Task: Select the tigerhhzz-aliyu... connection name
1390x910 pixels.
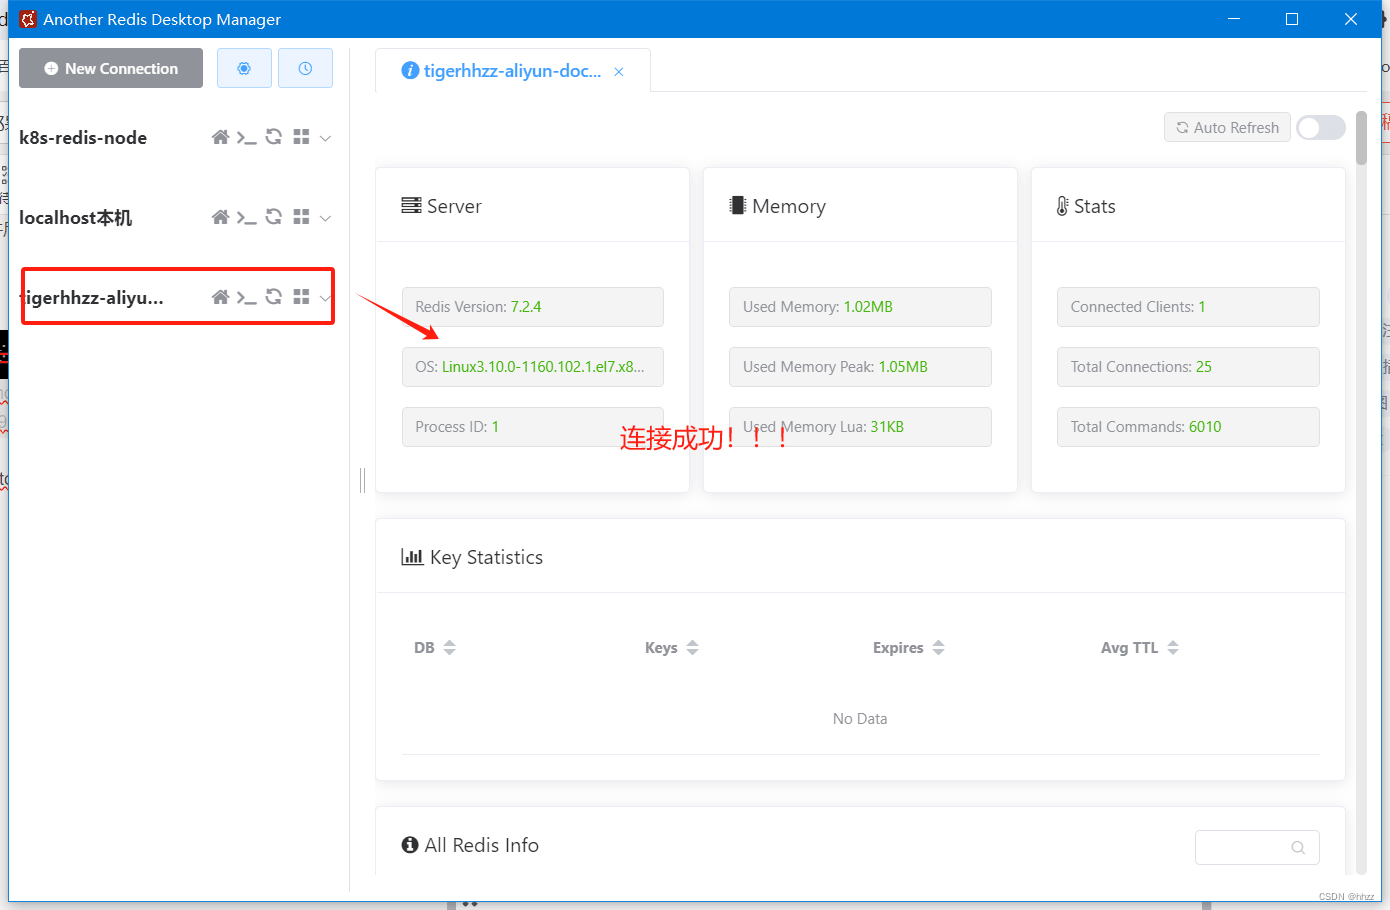Action: (92, 297)
